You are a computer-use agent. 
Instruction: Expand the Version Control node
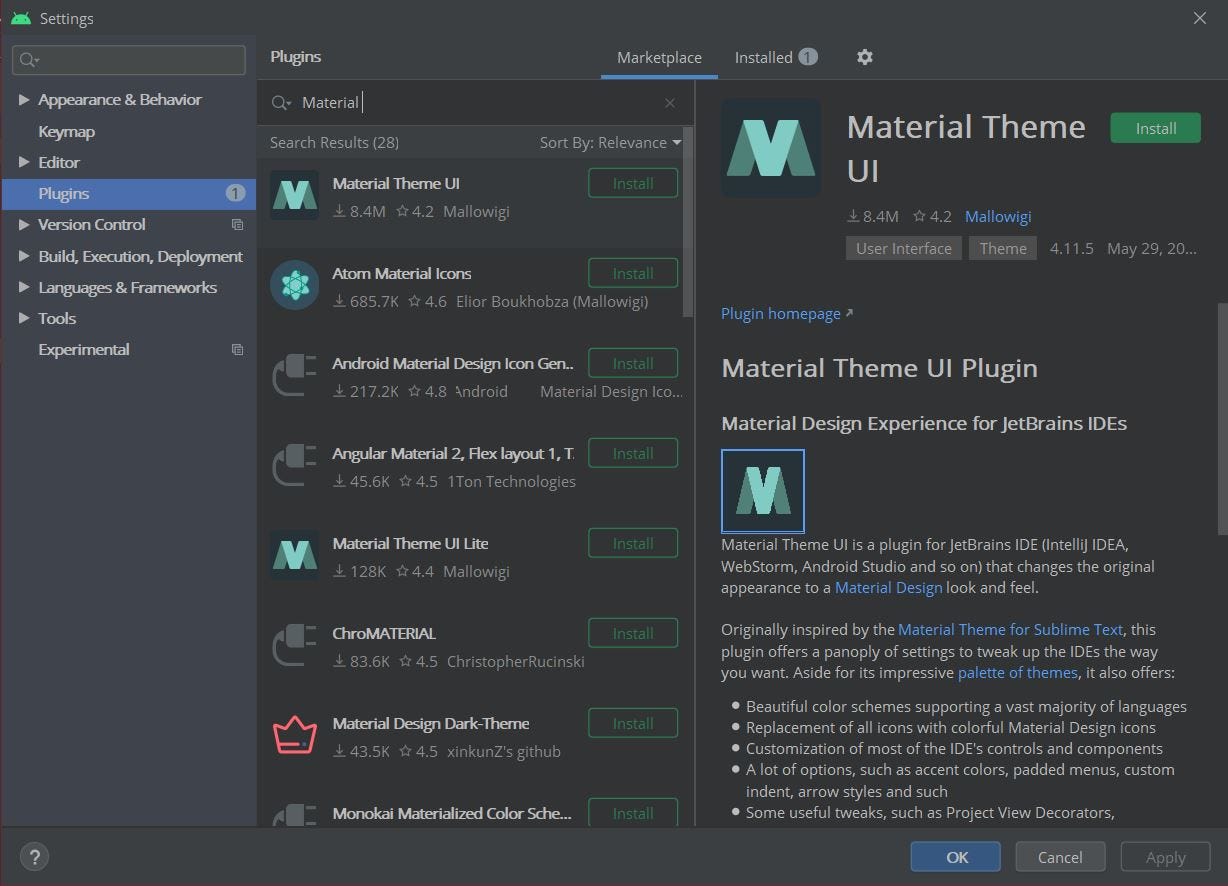24,225
